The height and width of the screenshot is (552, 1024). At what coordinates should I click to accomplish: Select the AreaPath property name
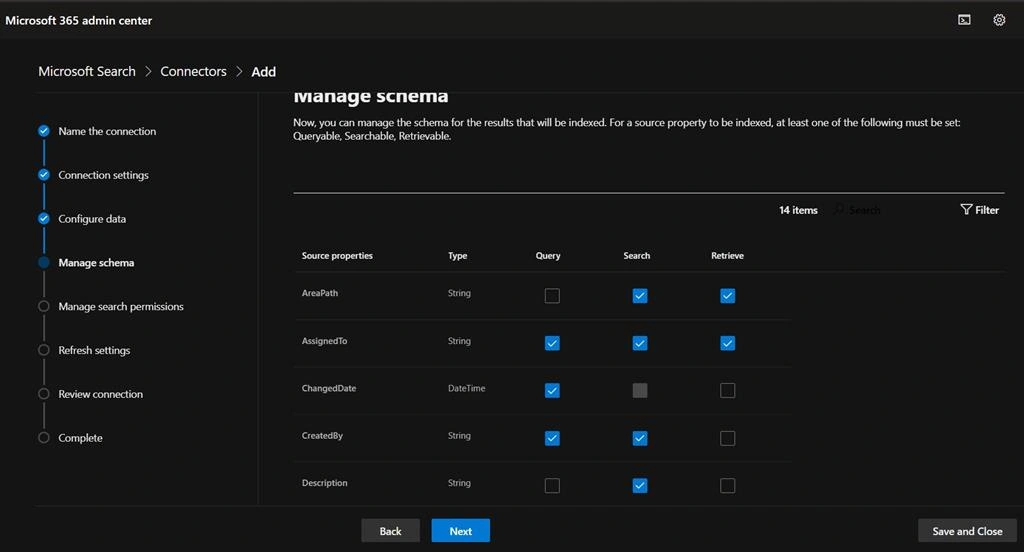(x=320, y=293)
